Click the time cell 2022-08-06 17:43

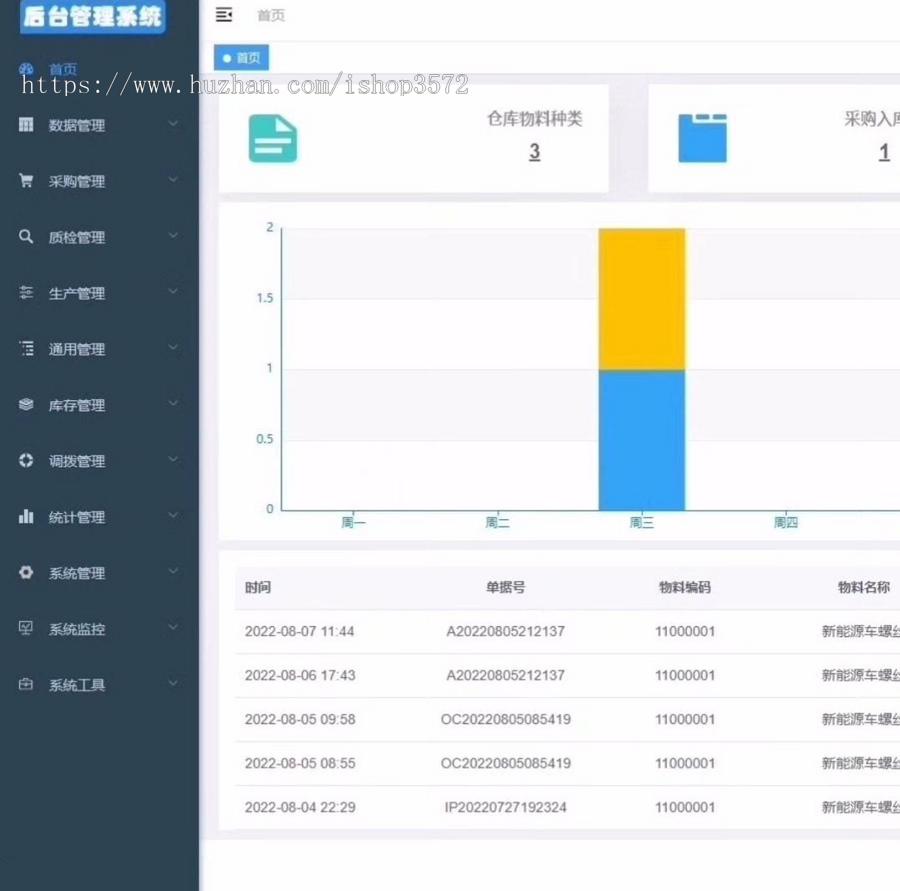coord(300,675)
